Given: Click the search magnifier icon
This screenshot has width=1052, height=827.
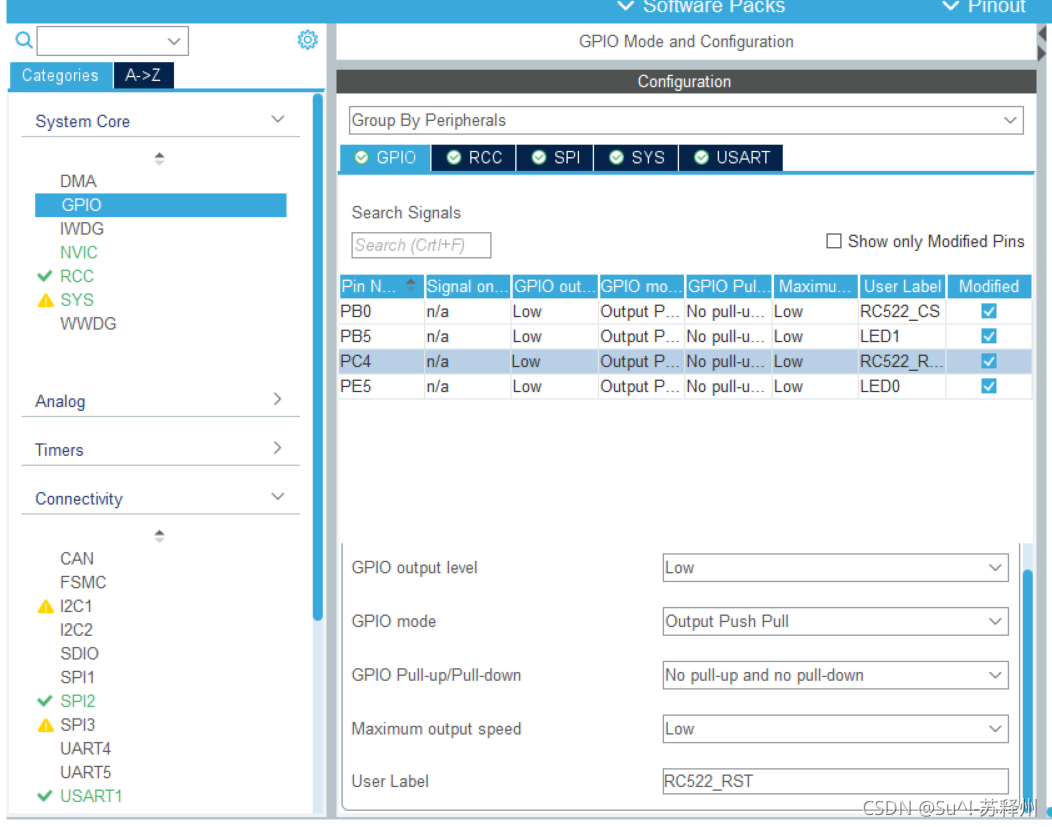Looking at the screenshot, I should coord(23,40).
